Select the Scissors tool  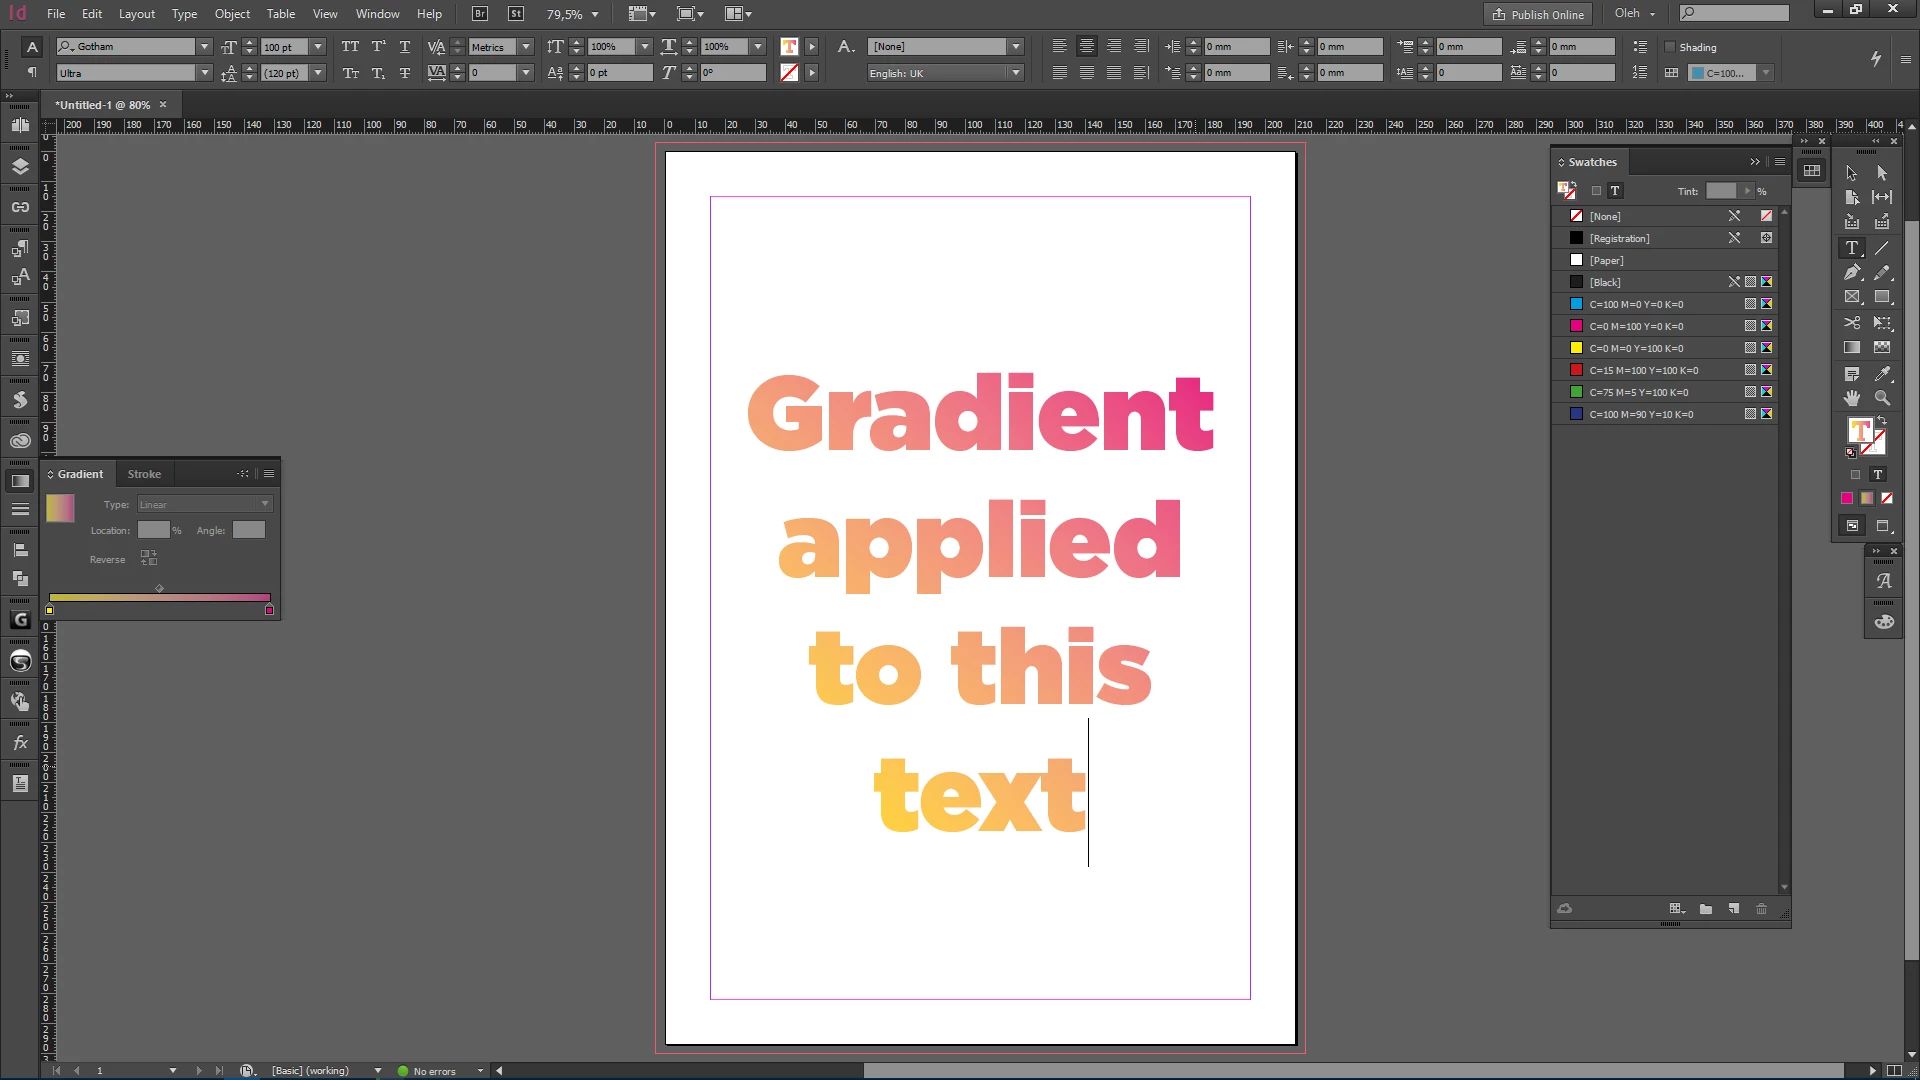click(x=1851, y=322)
